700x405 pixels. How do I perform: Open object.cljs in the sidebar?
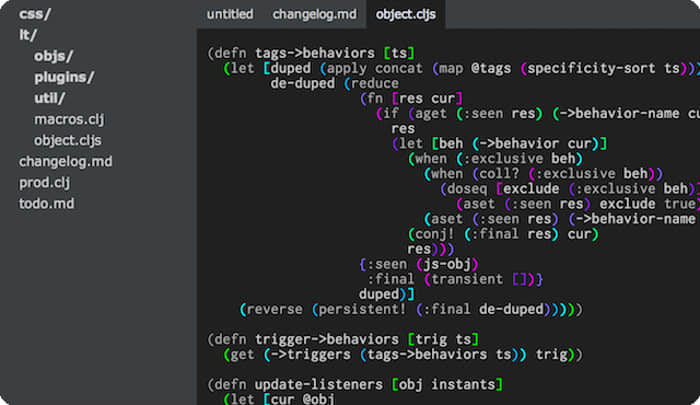[x=68, y=140]
